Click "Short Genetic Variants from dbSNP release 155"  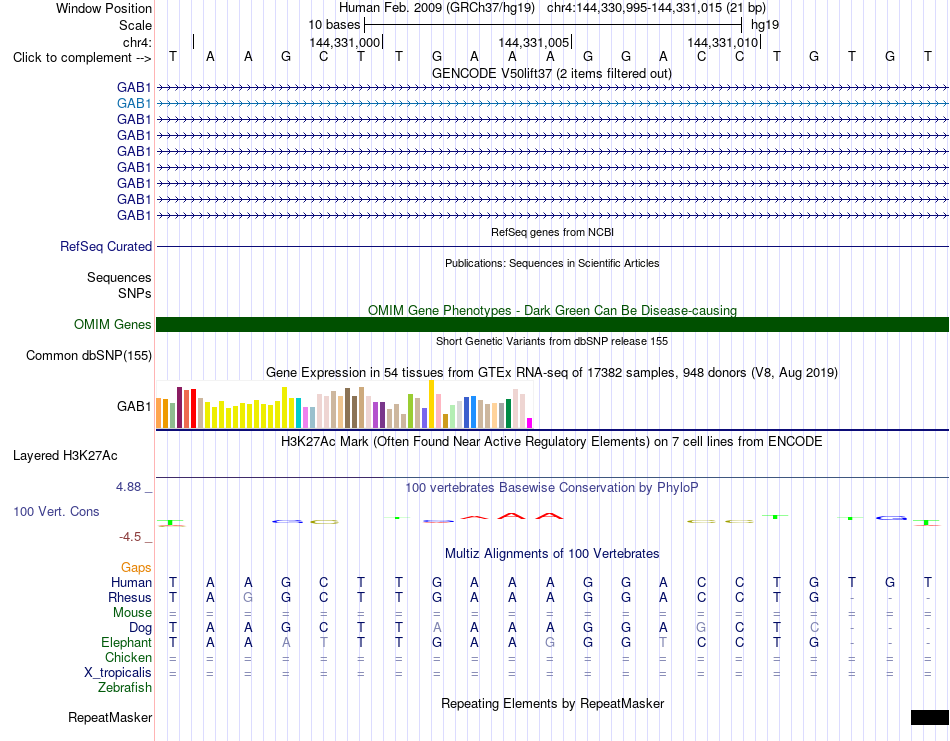(552, 341)
